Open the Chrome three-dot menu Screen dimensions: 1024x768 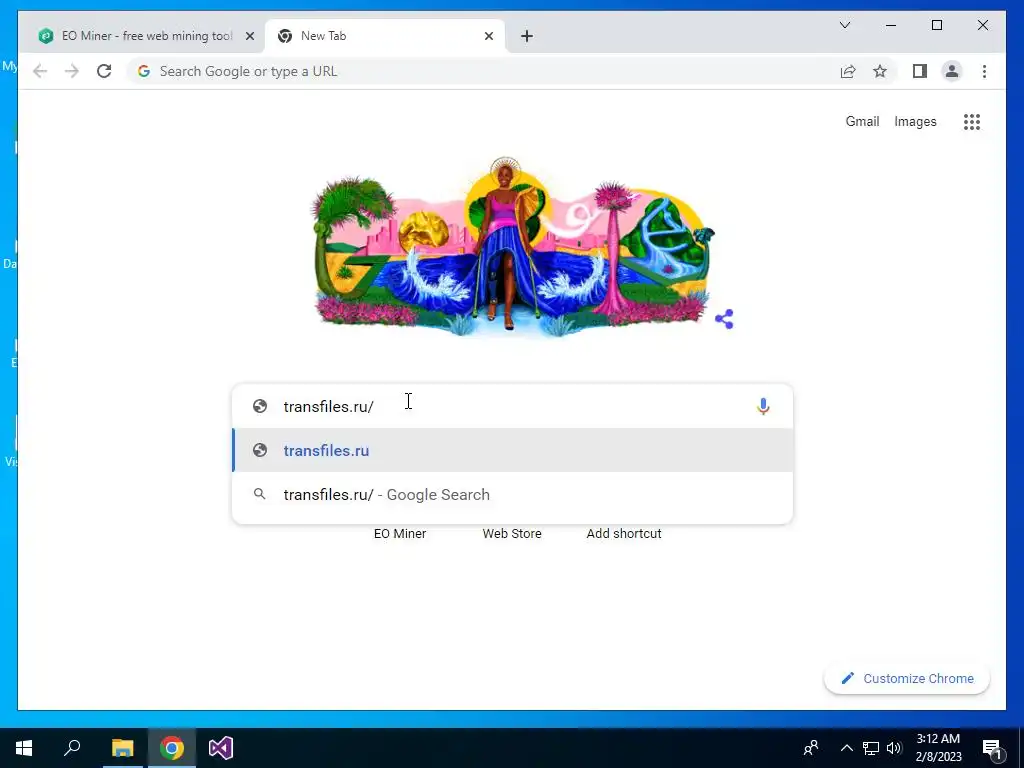tap(984, 71)
